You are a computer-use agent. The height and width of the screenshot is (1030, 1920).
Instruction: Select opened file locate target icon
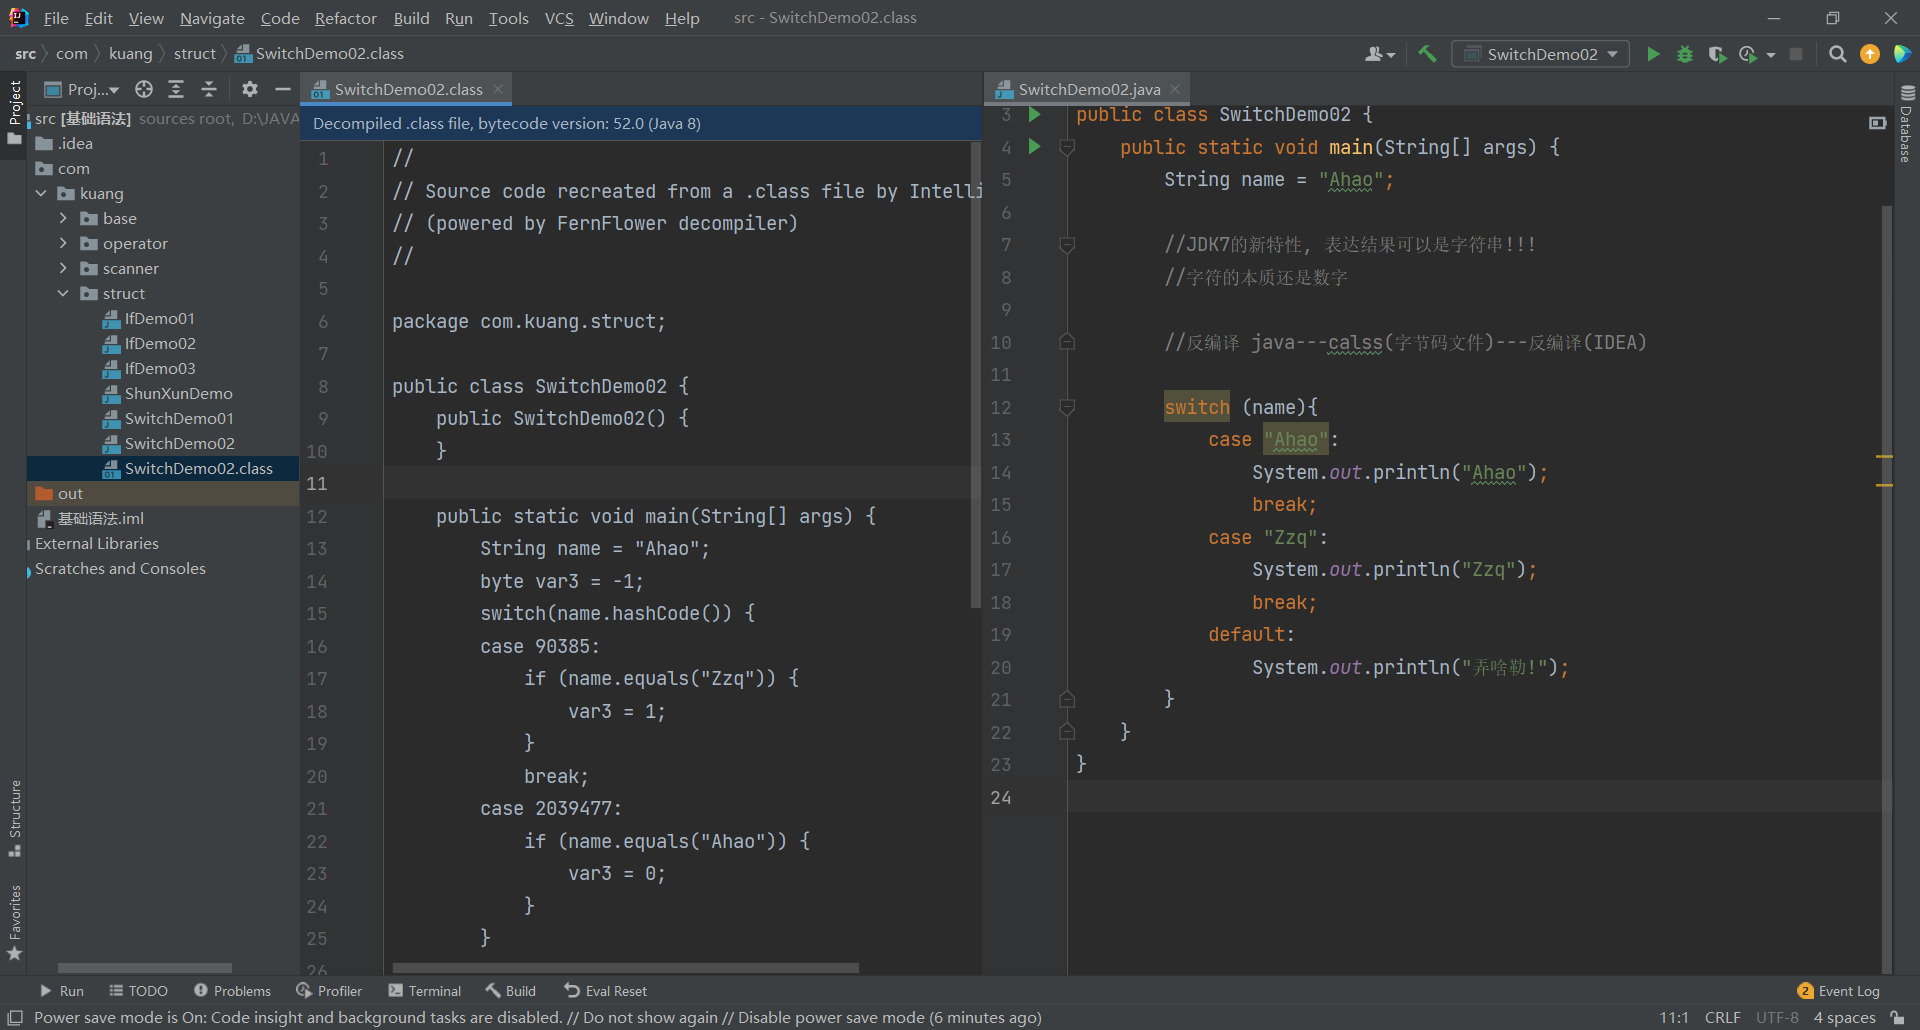click(144, 89)
